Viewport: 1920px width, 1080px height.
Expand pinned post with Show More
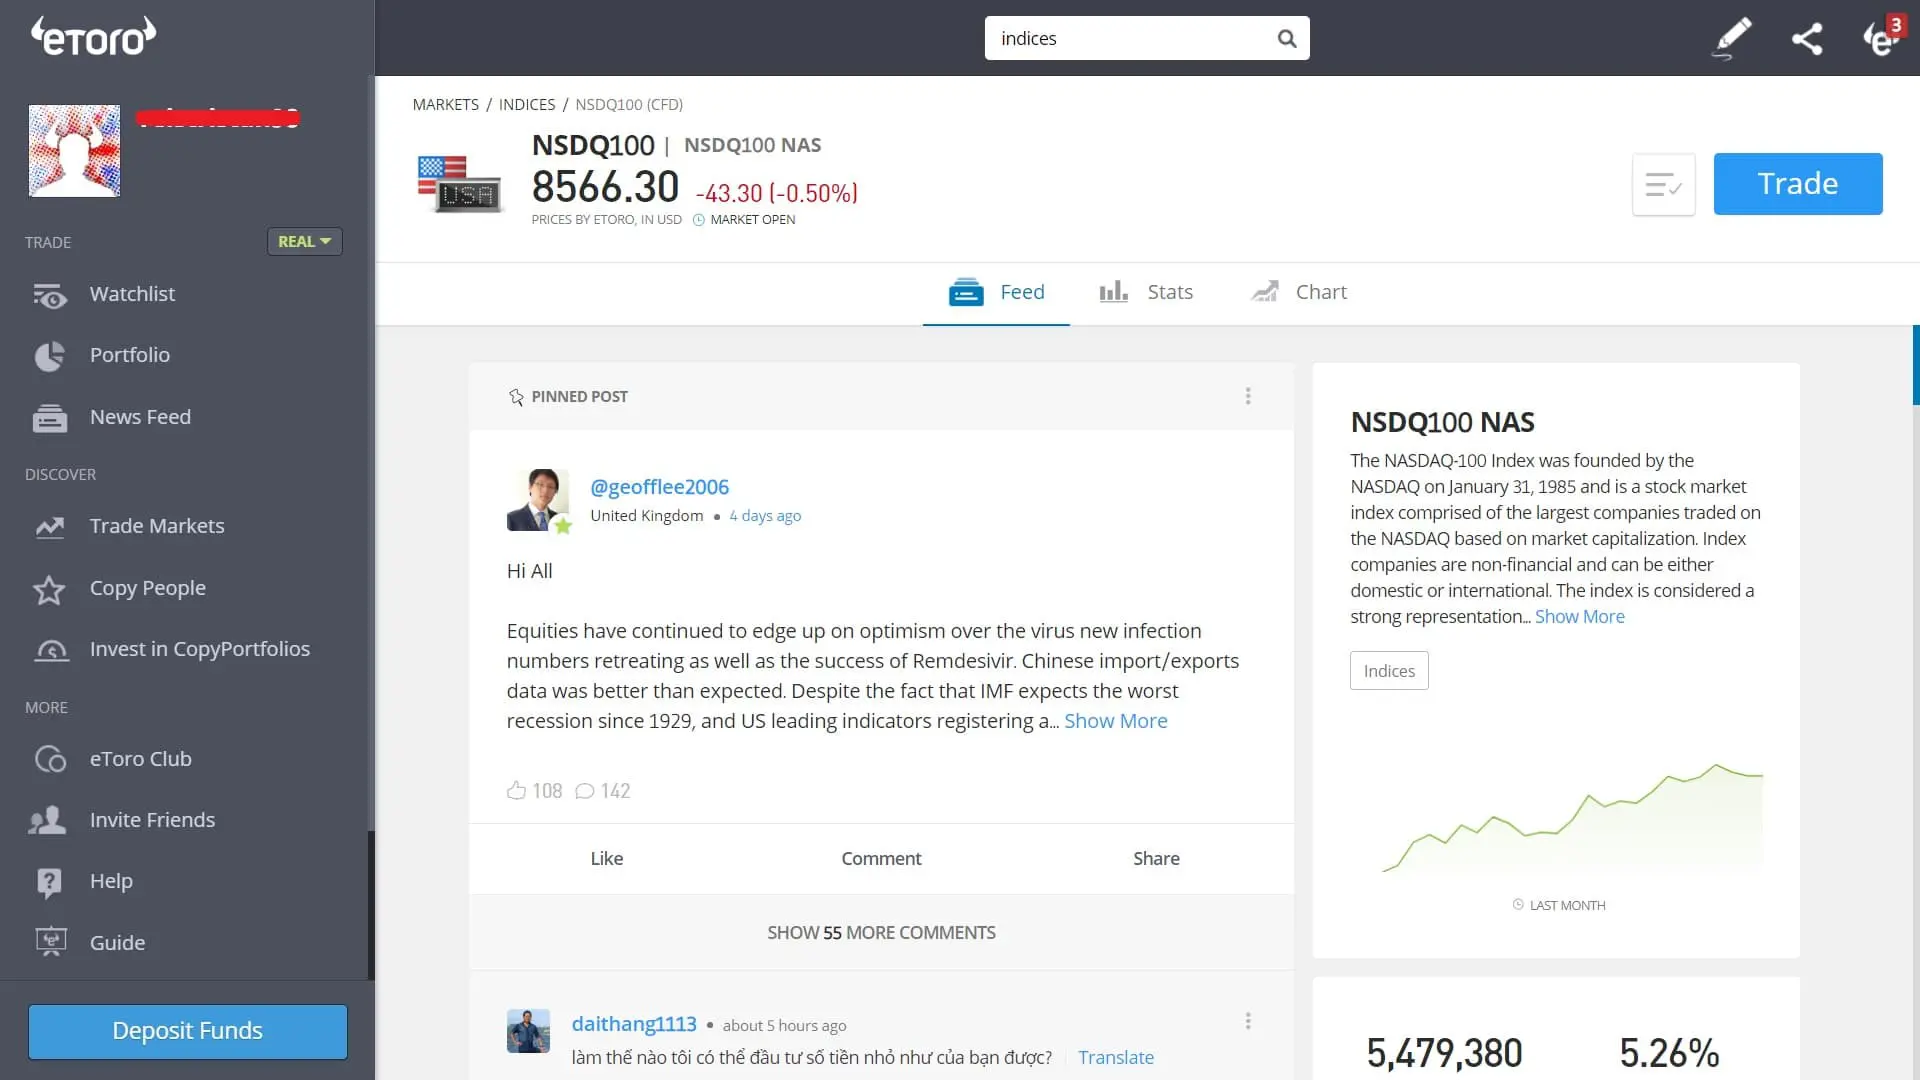[x=1116, y=721]
